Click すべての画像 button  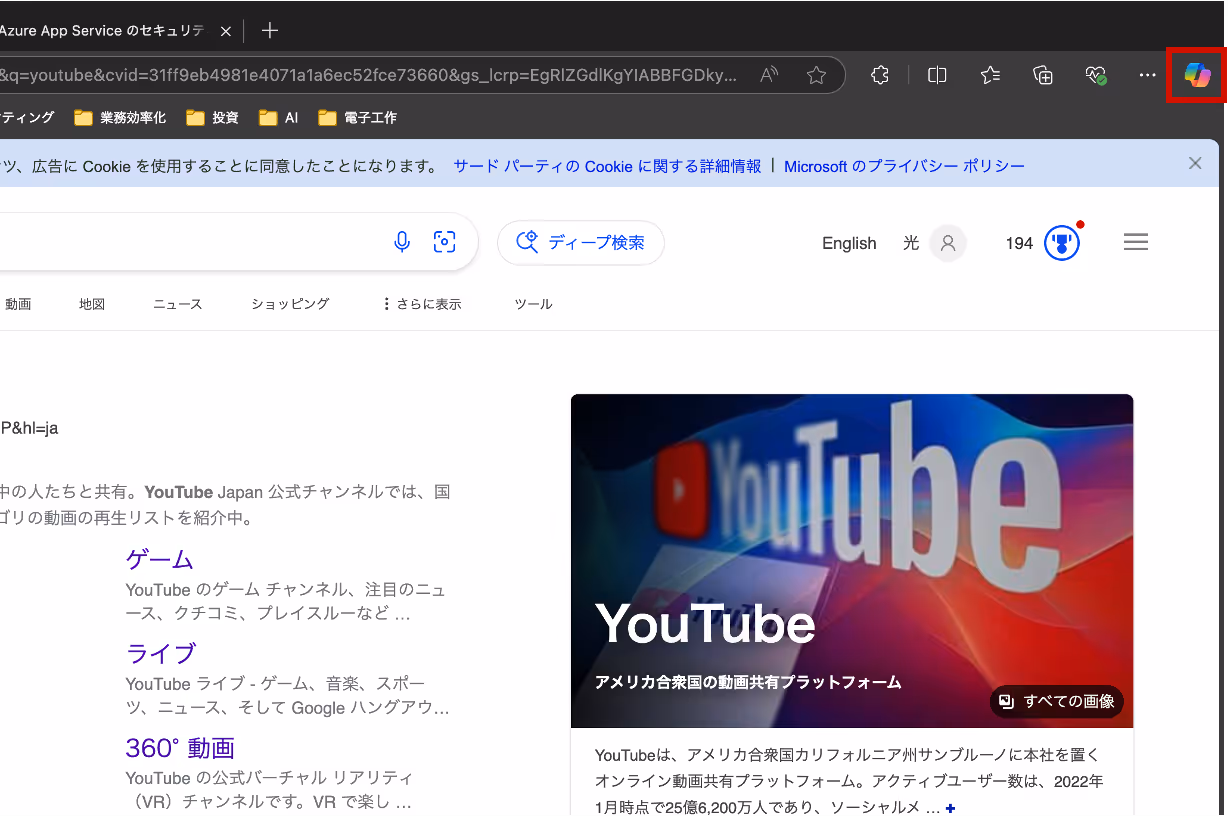(x=1057, y=701)
